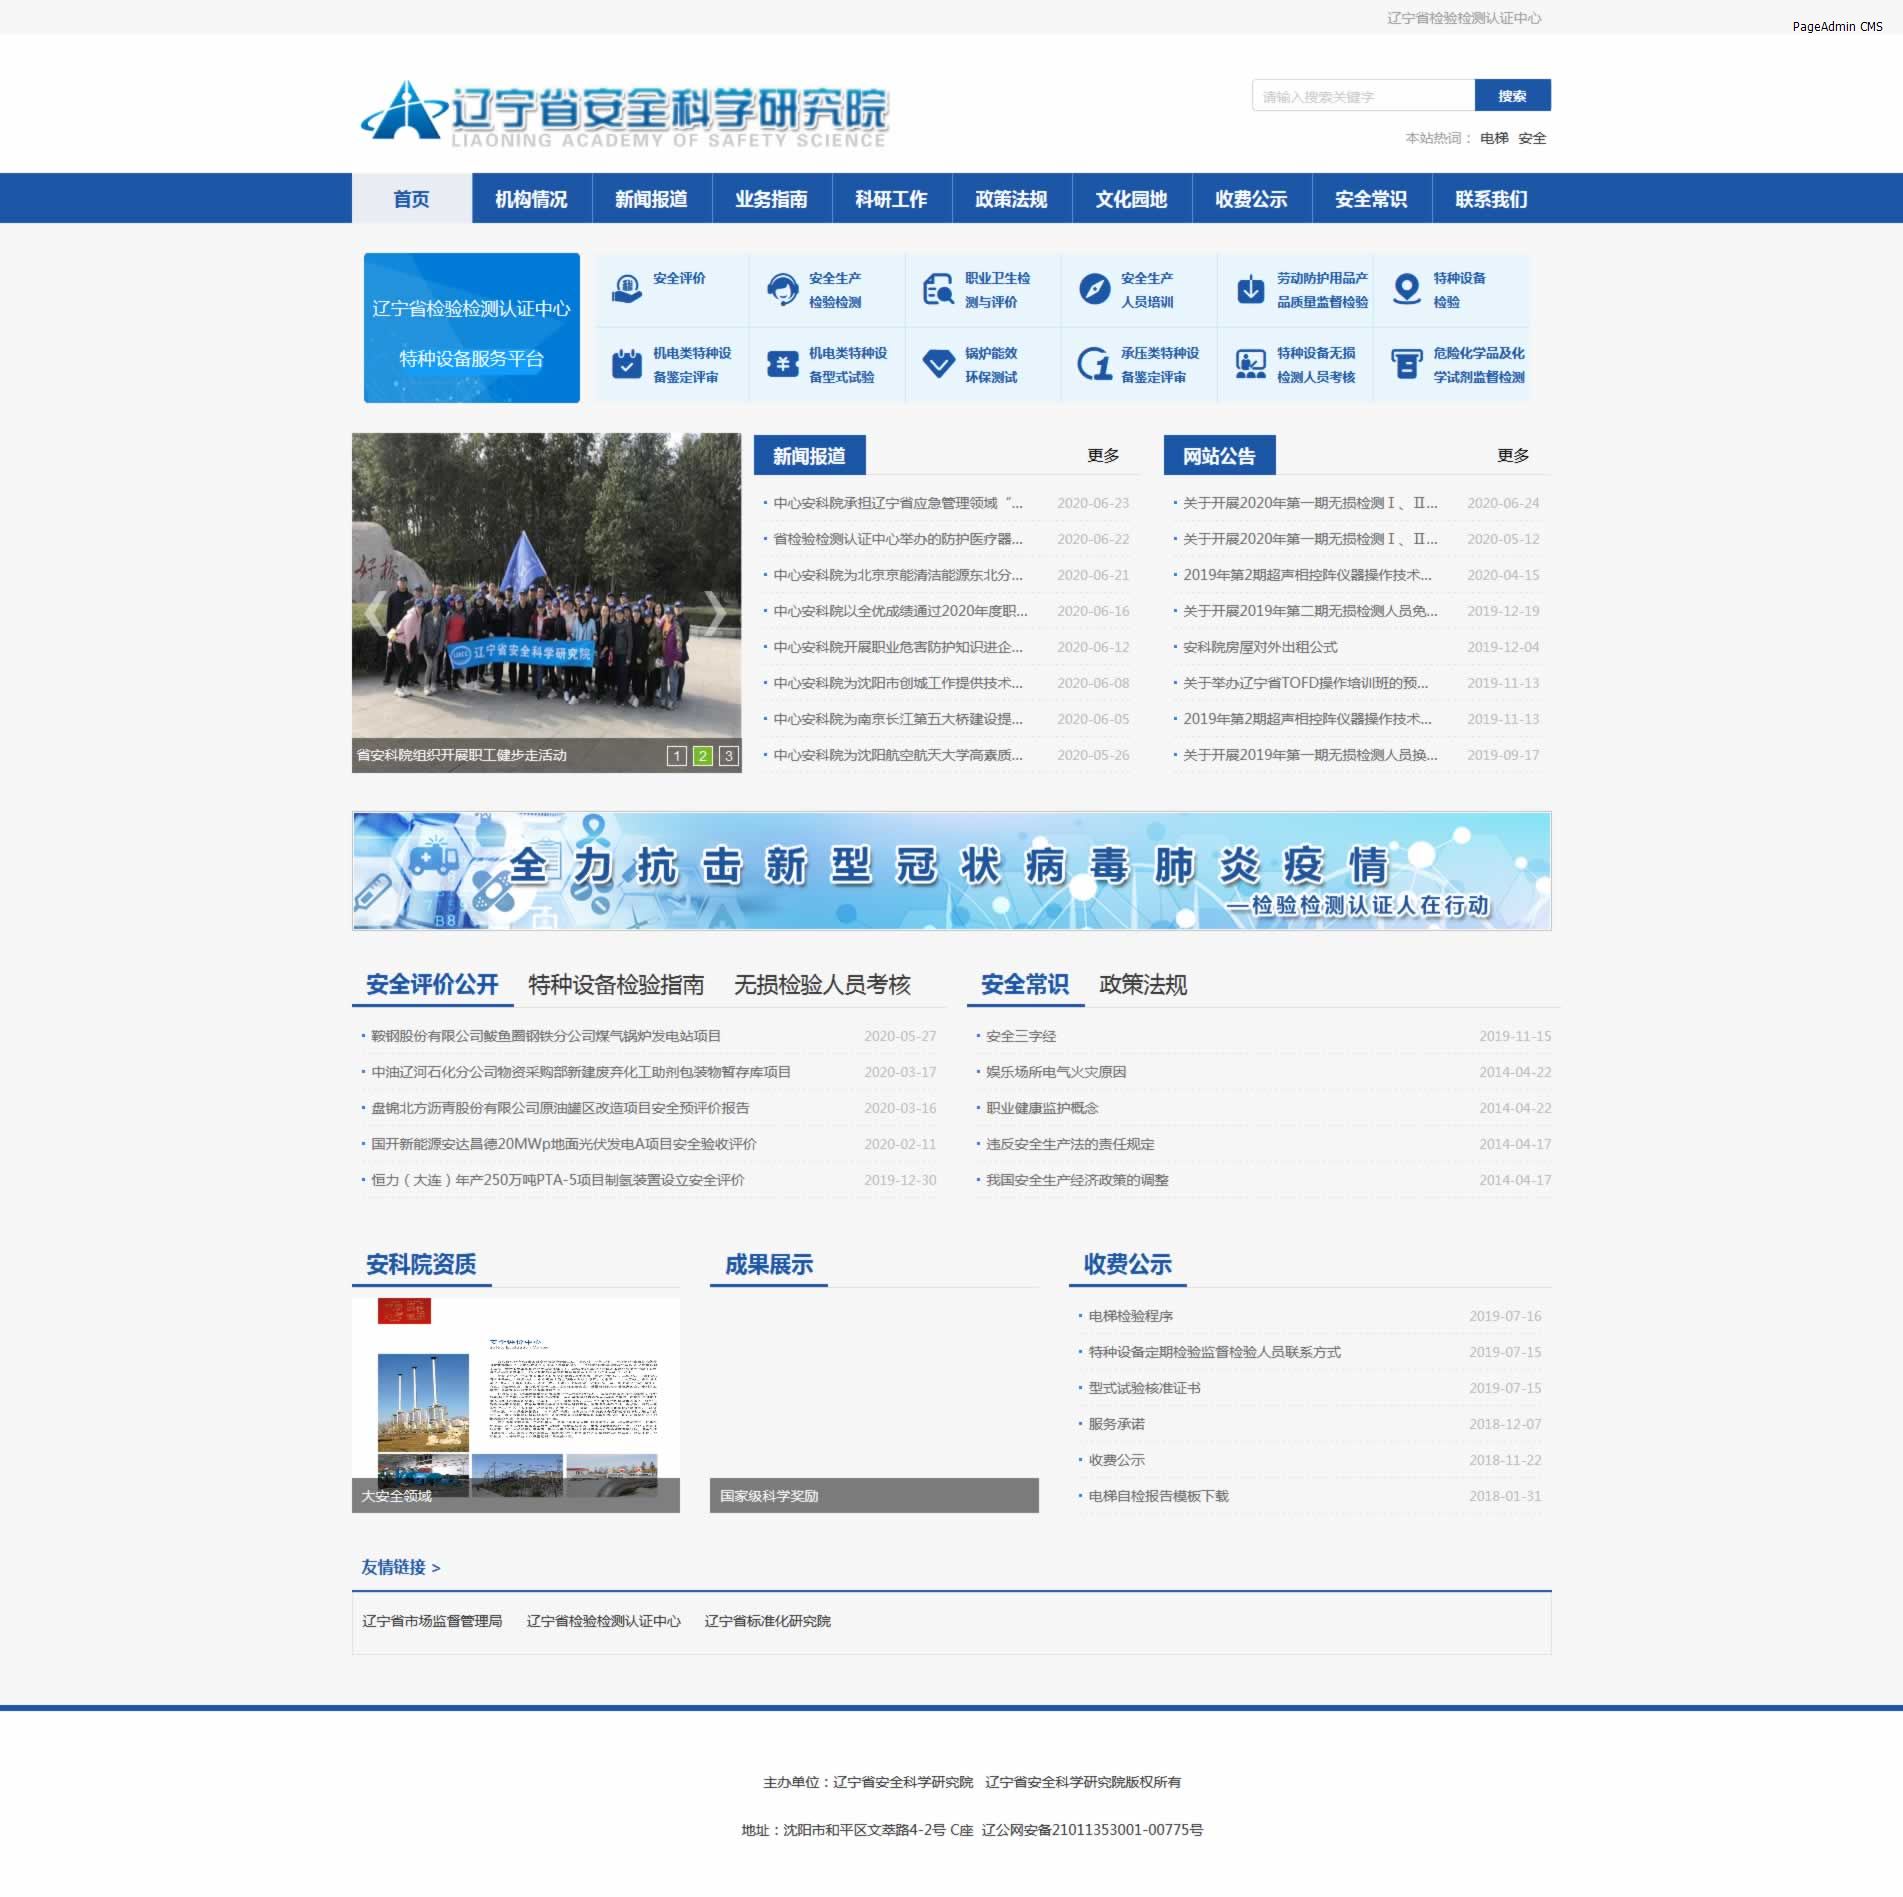Viewport: 1903px width, 1897px height.
Task: Open the 特种设备检验 location icon
Action: point(1406,290)
